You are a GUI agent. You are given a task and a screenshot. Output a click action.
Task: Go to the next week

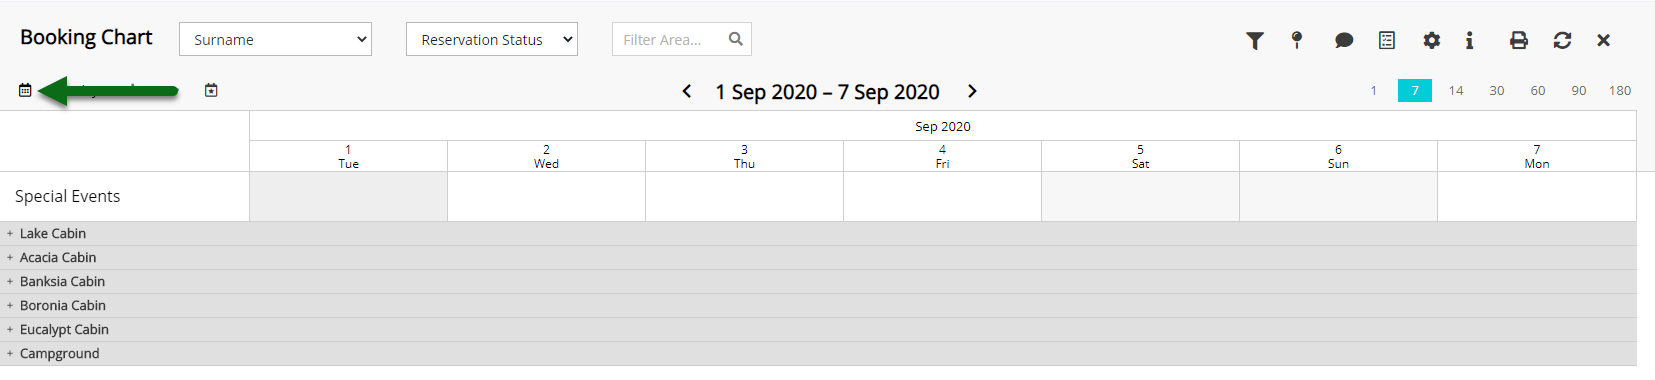tap(972, 91)
